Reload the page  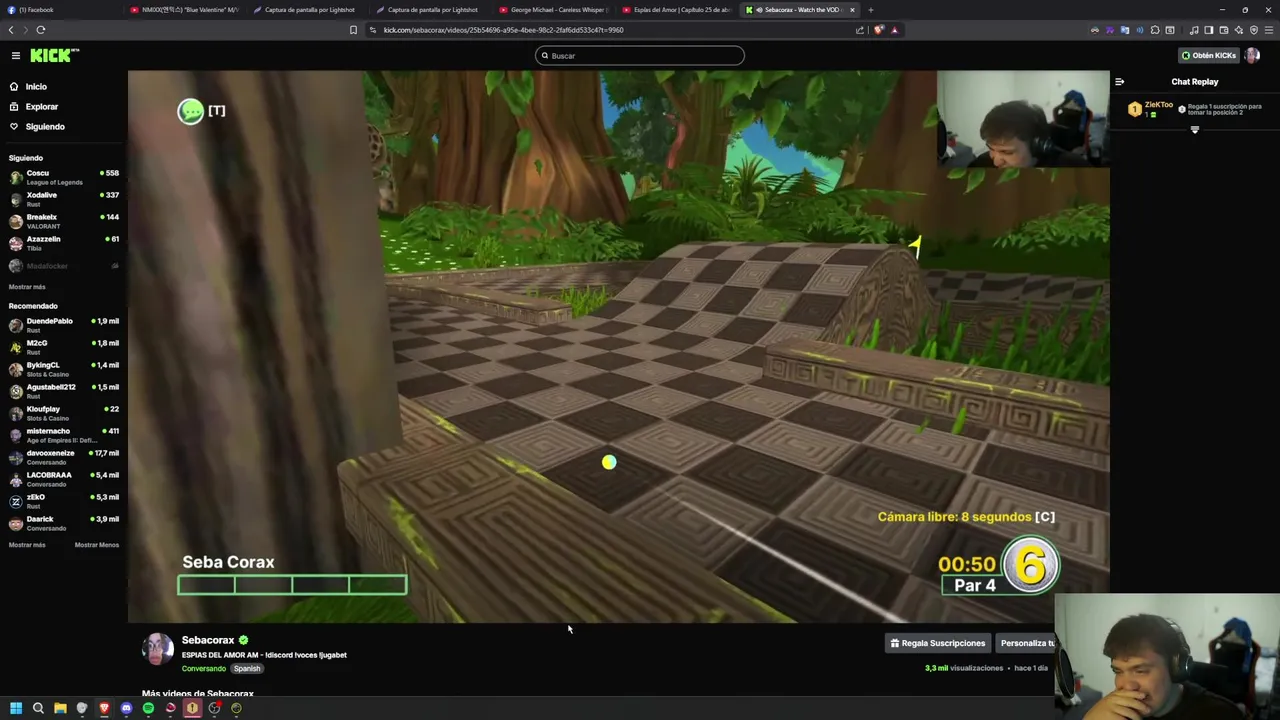(x=41, y=30)
